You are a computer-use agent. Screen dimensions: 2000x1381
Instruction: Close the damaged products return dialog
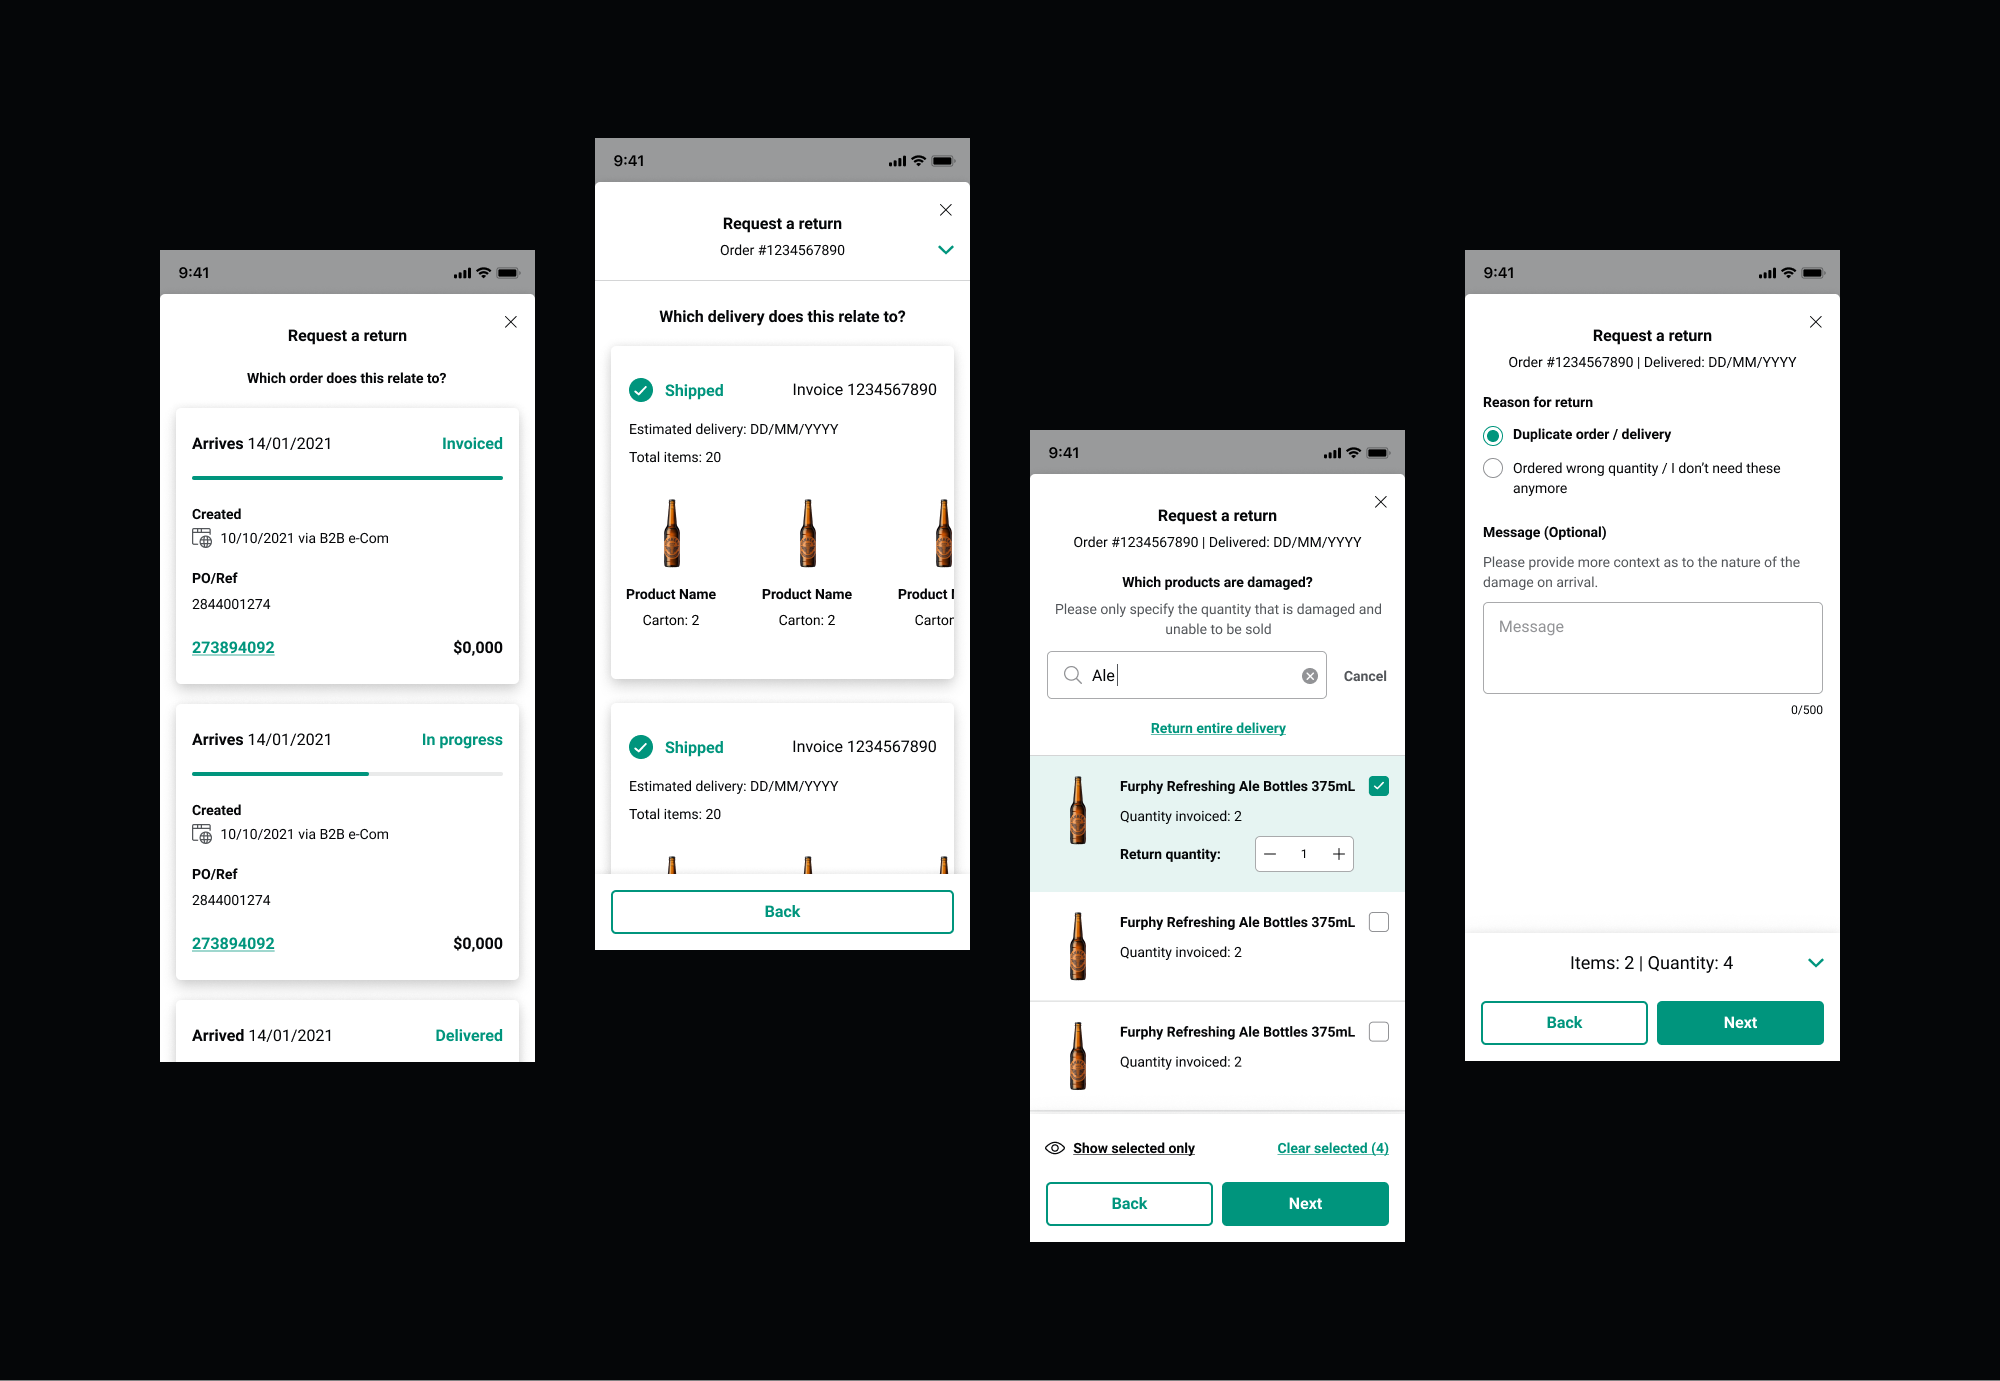[x=1380, y=502]
